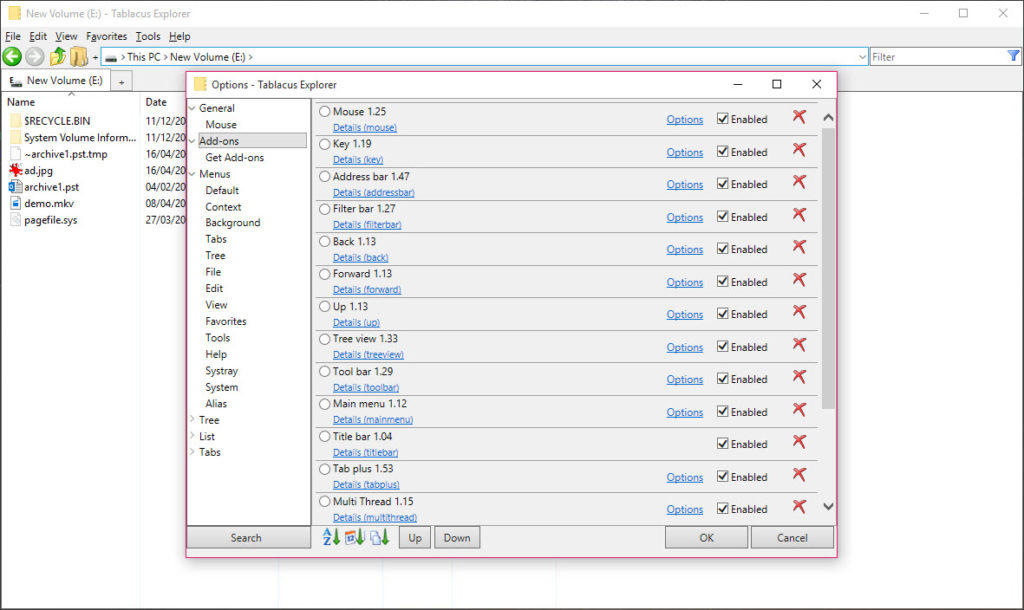This screenshot has width=1024, height=610.
Task: Uncheck Enabled for Address bar 1.47
Action: click(x=722, y=184)
